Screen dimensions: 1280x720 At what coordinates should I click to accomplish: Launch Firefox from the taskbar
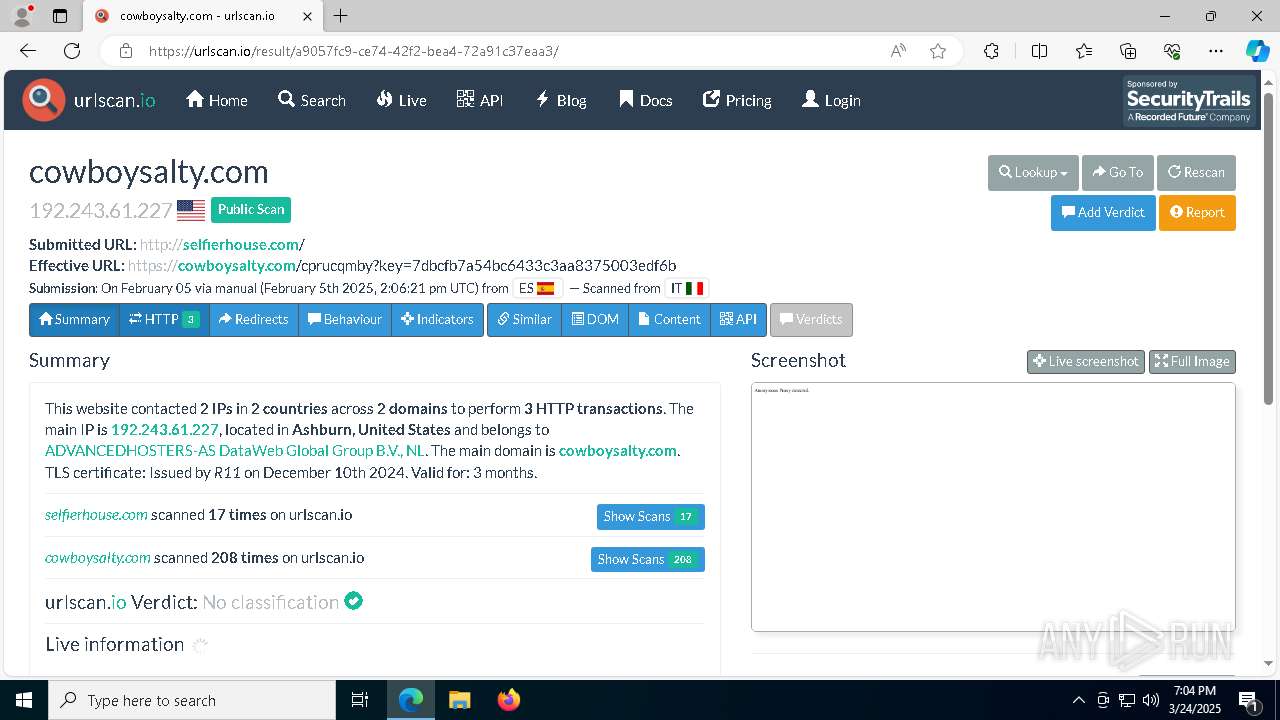(x=509, y=700)
